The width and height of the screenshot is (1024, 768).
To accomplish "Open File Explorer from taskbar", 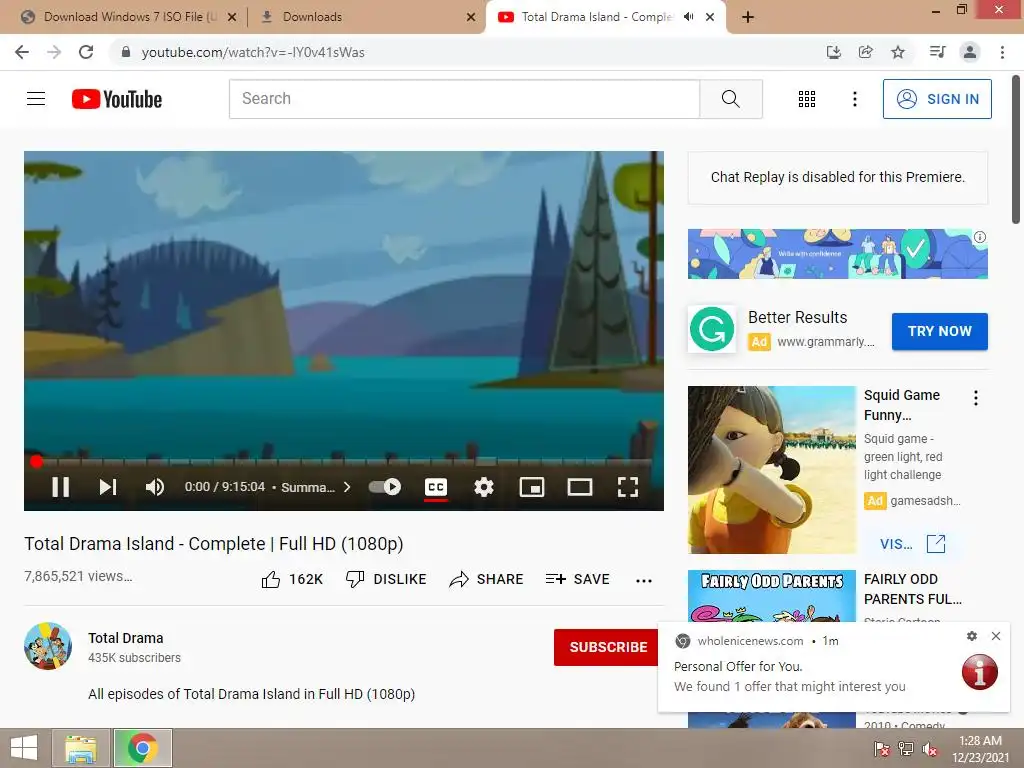I will point(81,748).
